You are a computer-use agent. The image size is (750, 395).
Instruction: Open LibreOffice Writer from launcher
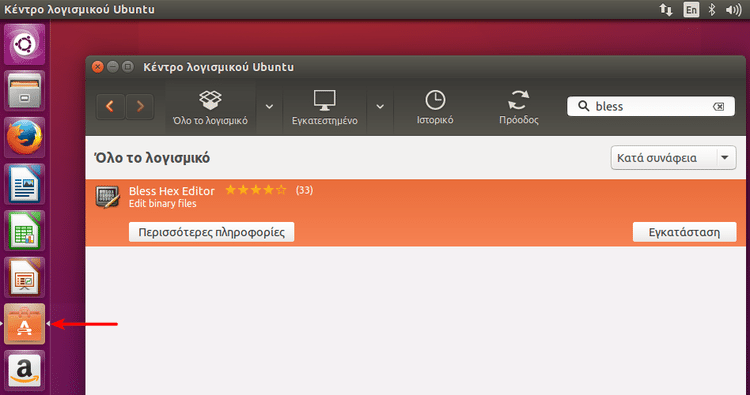24,184
